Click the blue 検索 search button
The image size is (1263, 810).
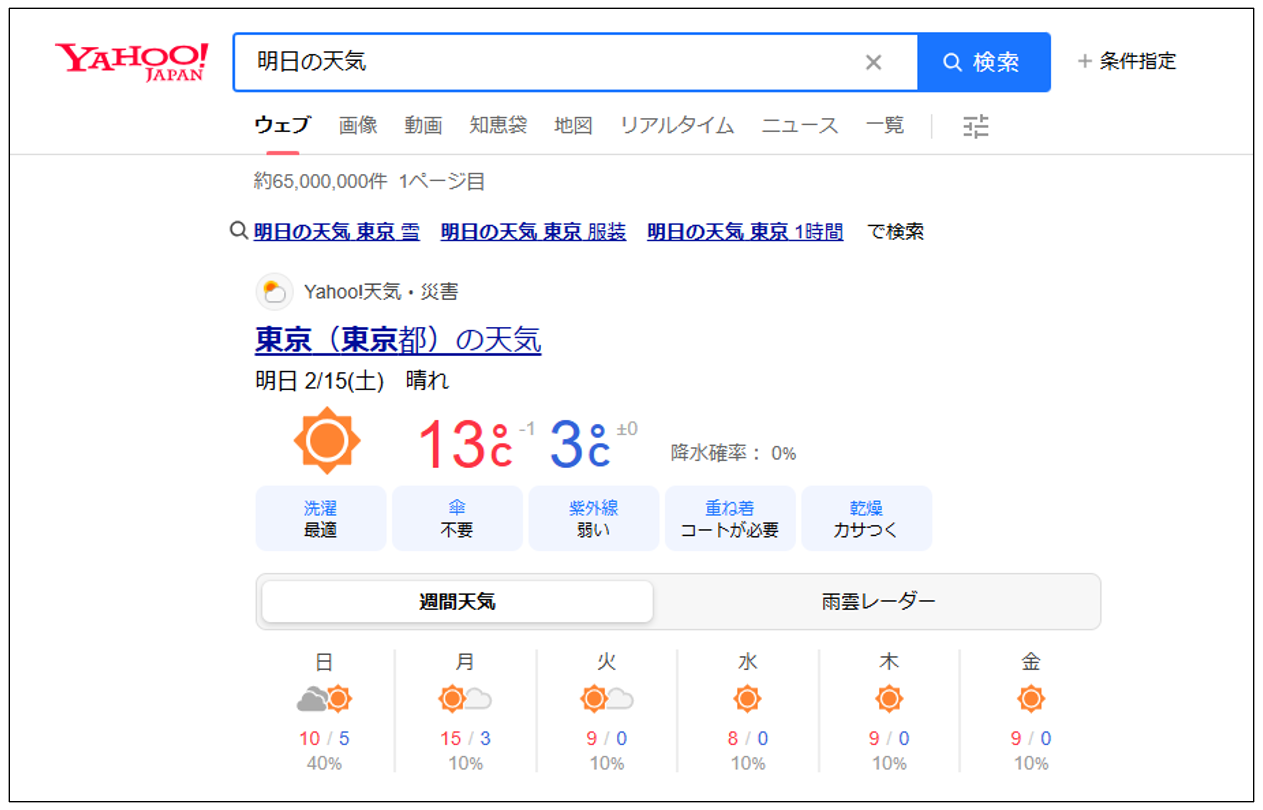point(984,62)
